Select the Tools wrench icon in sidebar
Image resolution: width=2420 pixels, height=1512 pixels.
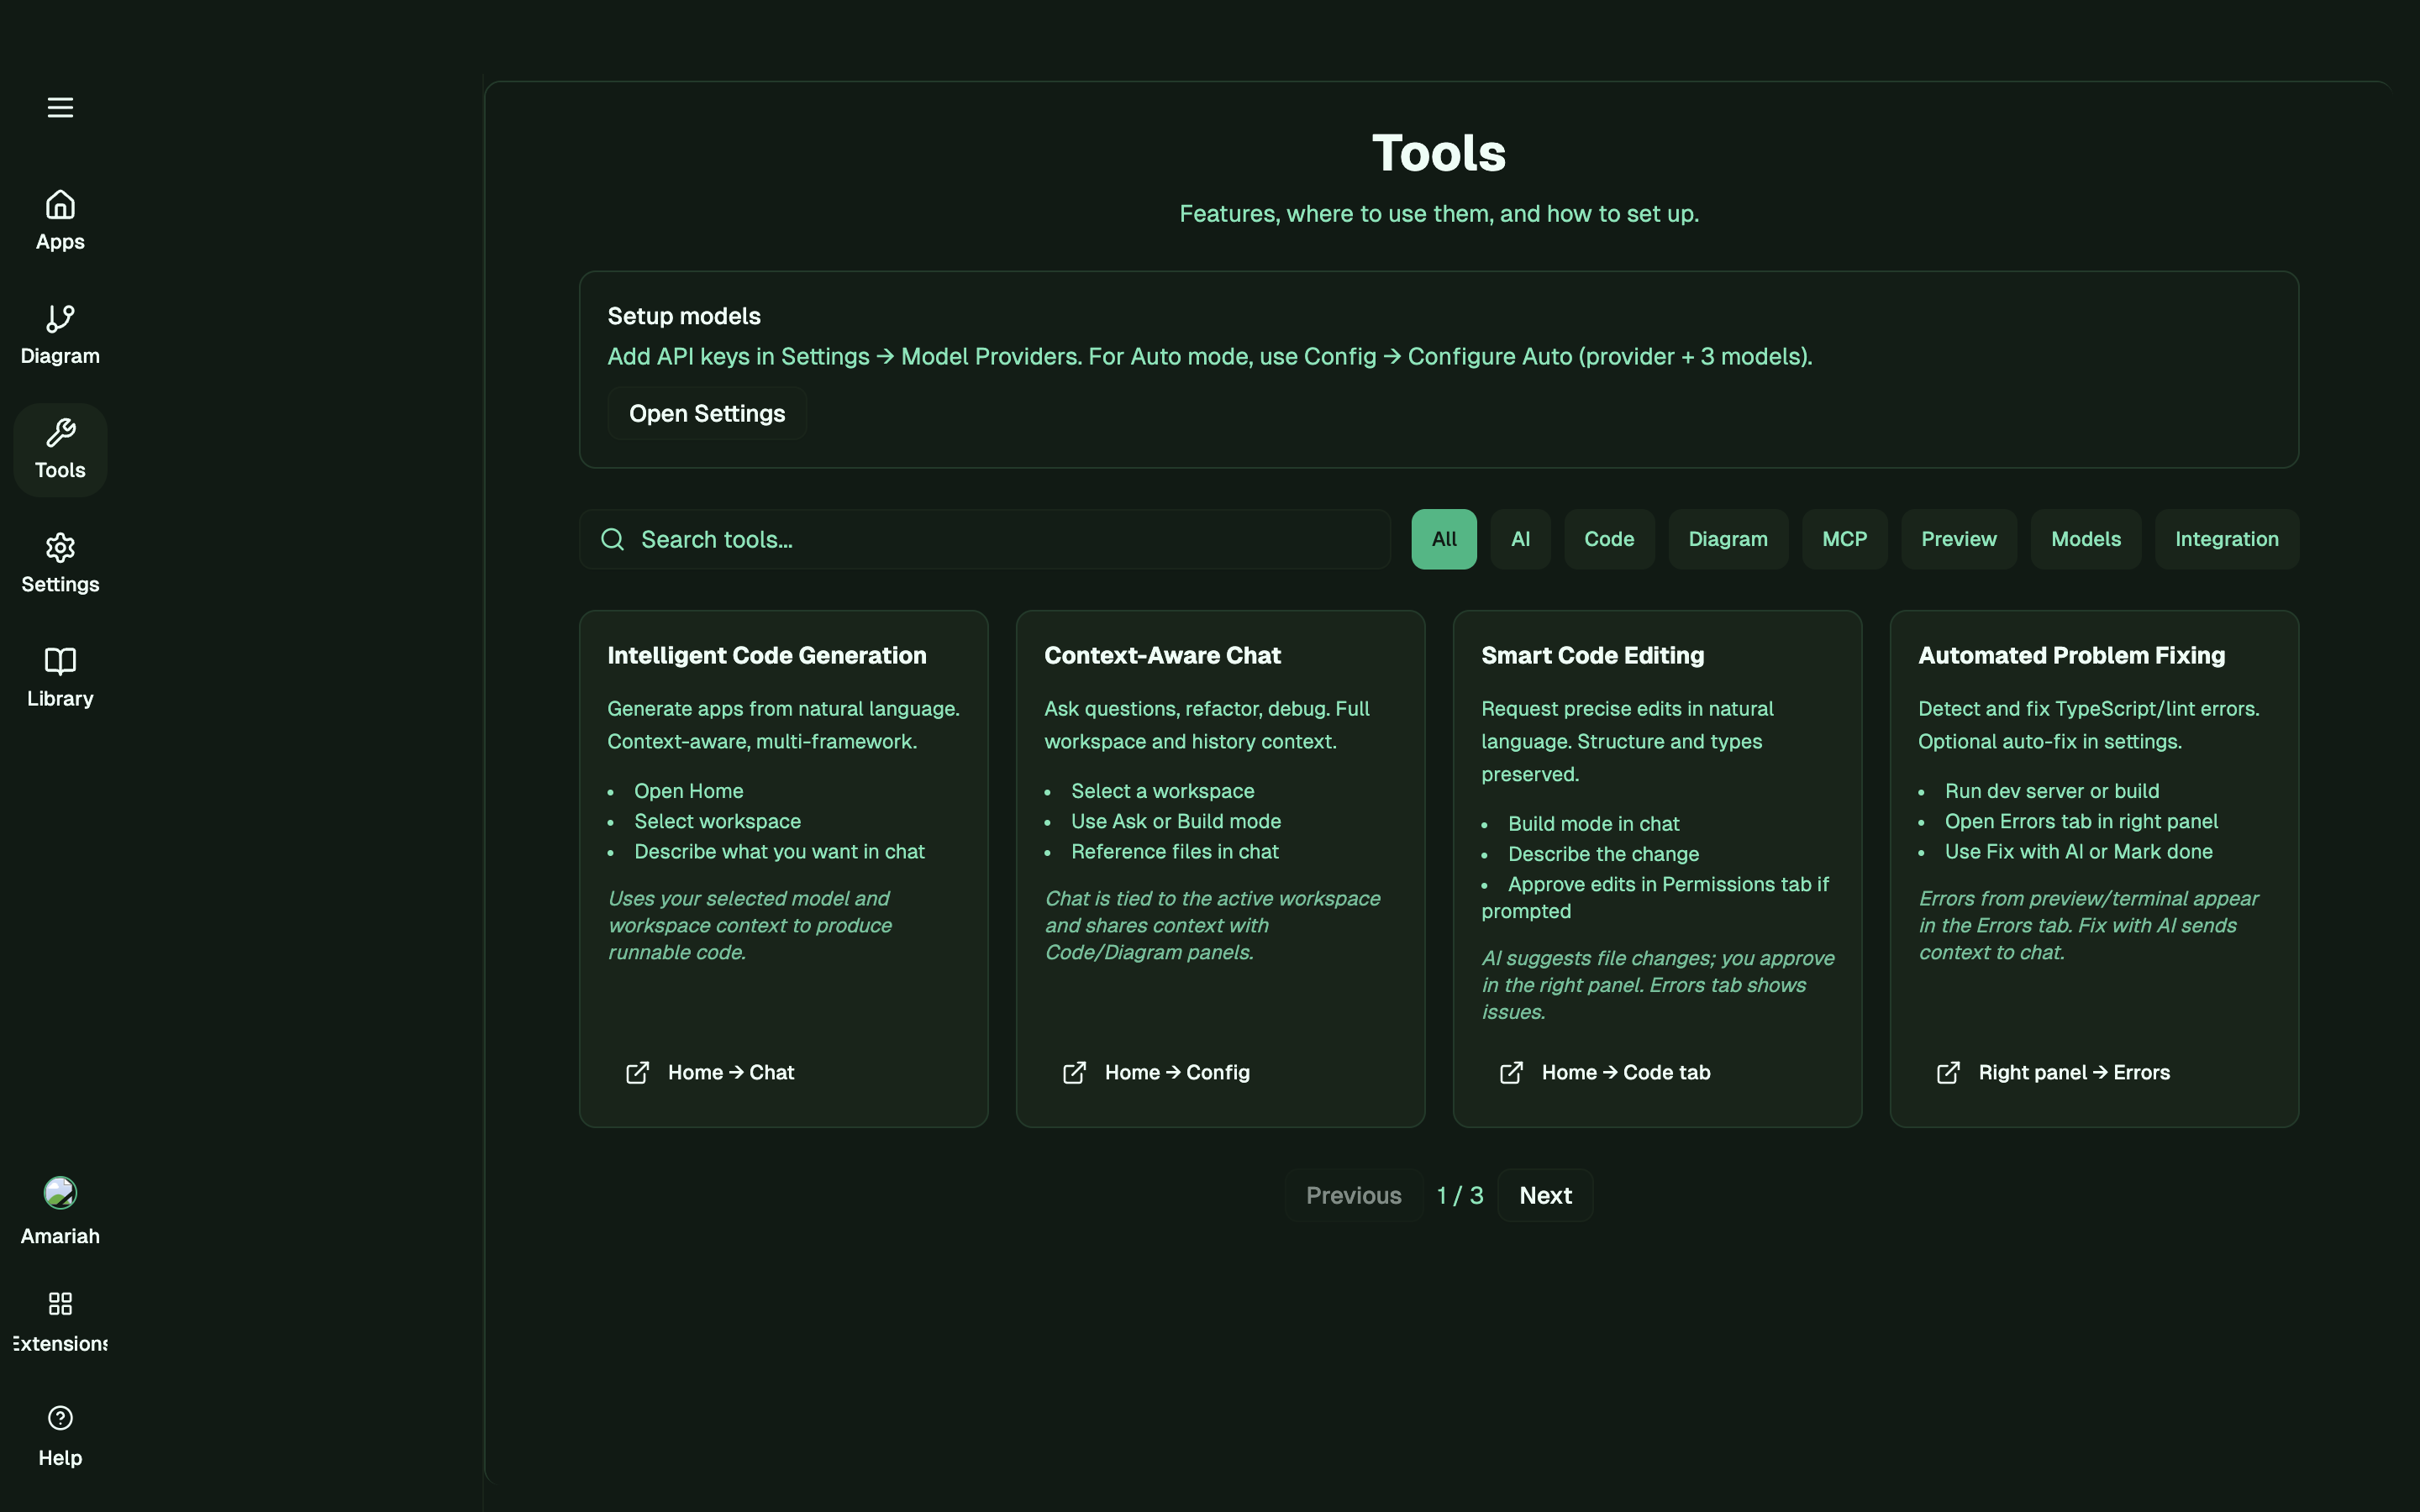click(60, 433)
